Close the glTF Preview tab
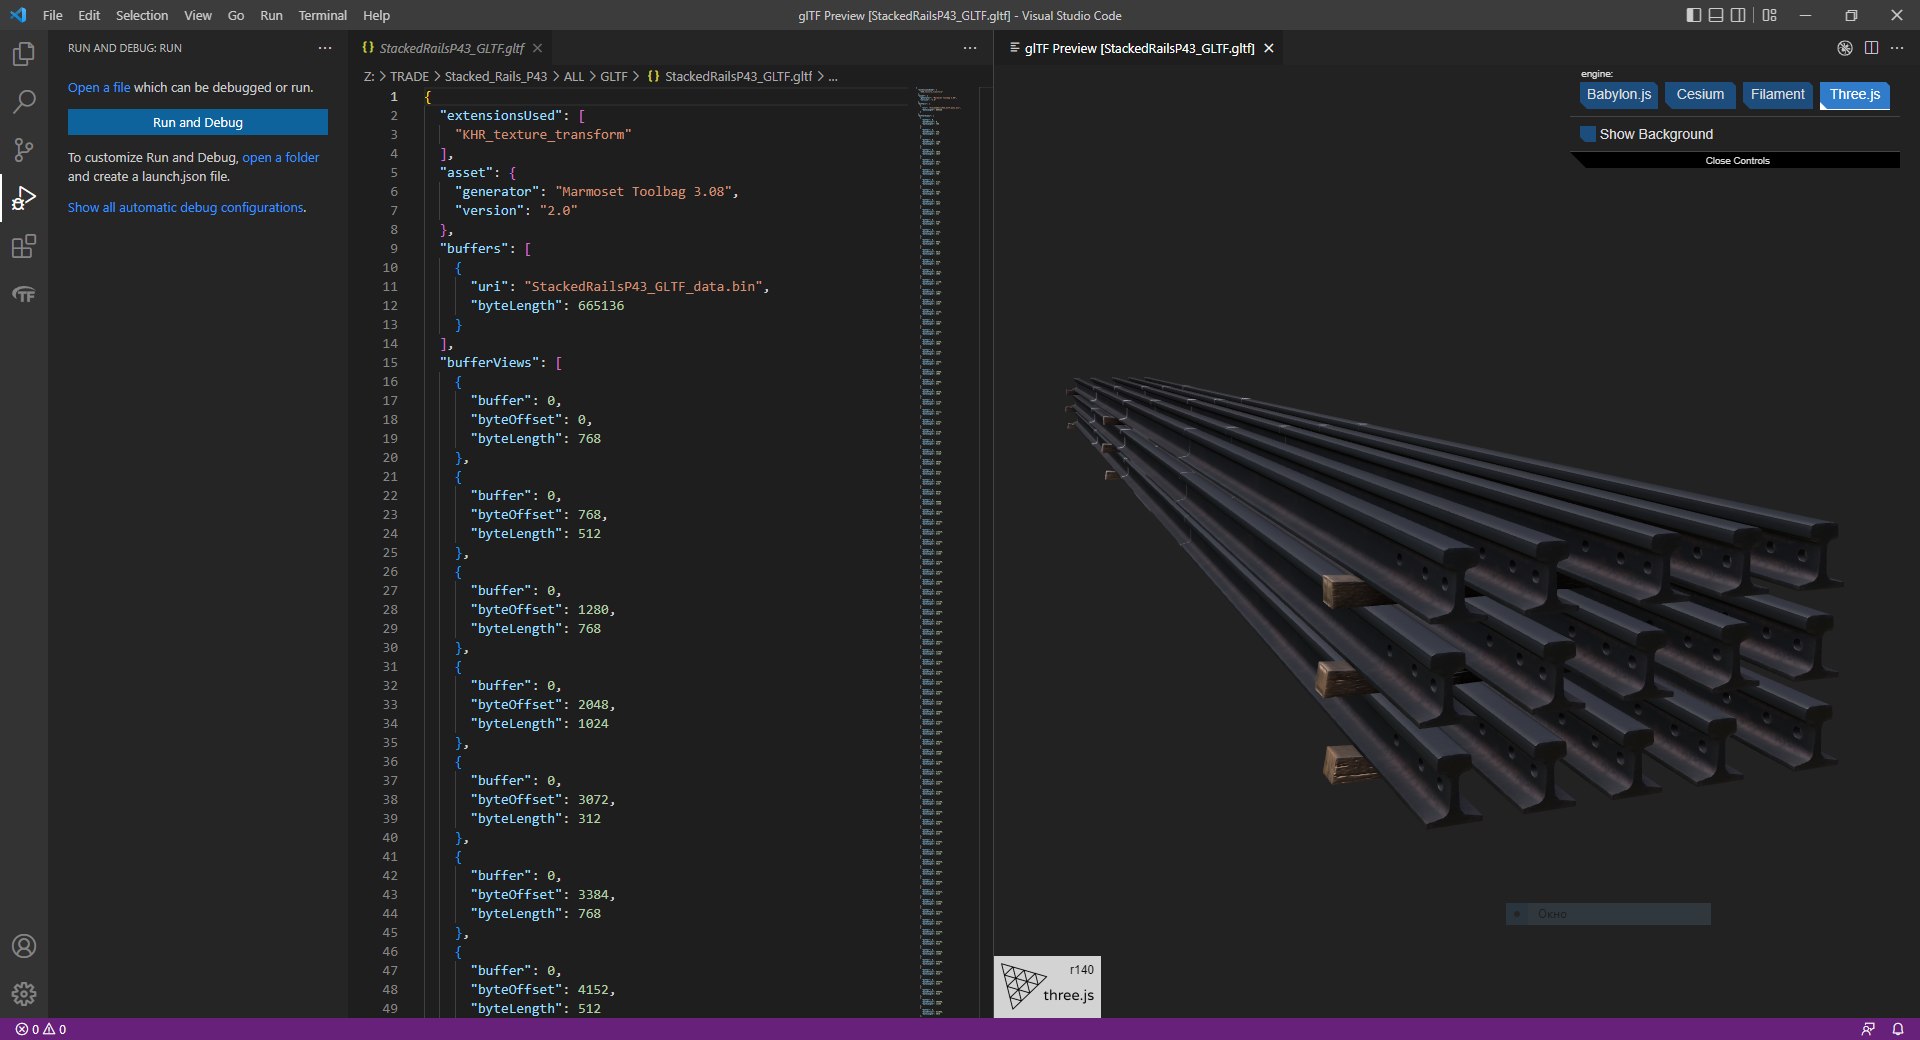 pos(1269,48)
